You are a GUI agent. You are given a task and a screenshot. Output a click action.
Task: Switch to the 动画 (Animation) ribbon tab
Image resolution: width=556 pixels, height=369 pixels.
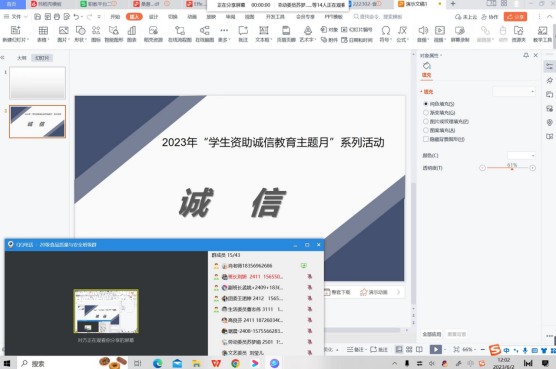[x=192, y=17]
